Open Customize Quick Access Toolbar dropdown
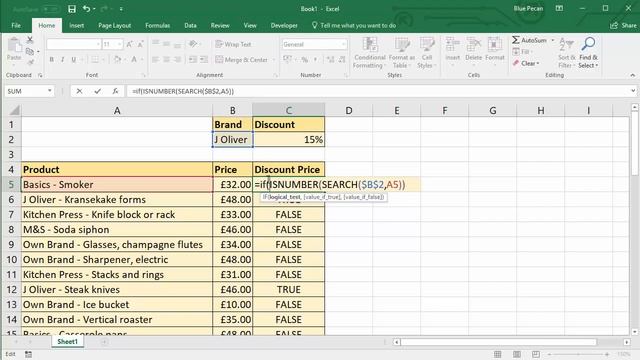This screenshot has height=360, width=640. point(121,9)
